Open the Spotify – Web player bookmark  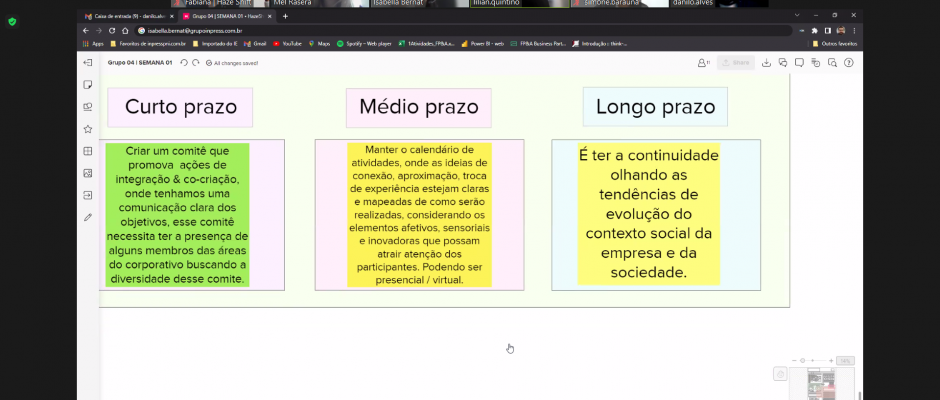364,44
